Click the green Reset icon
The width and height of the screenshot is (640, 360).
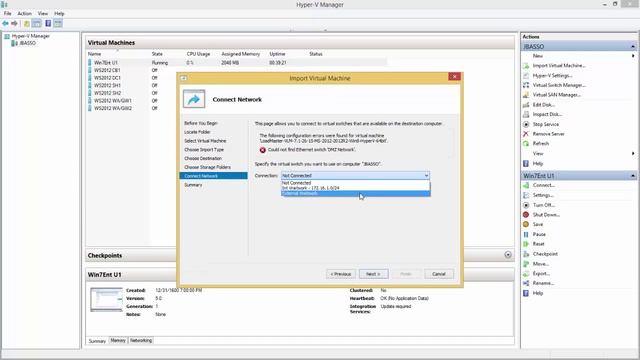coord(526,244)
